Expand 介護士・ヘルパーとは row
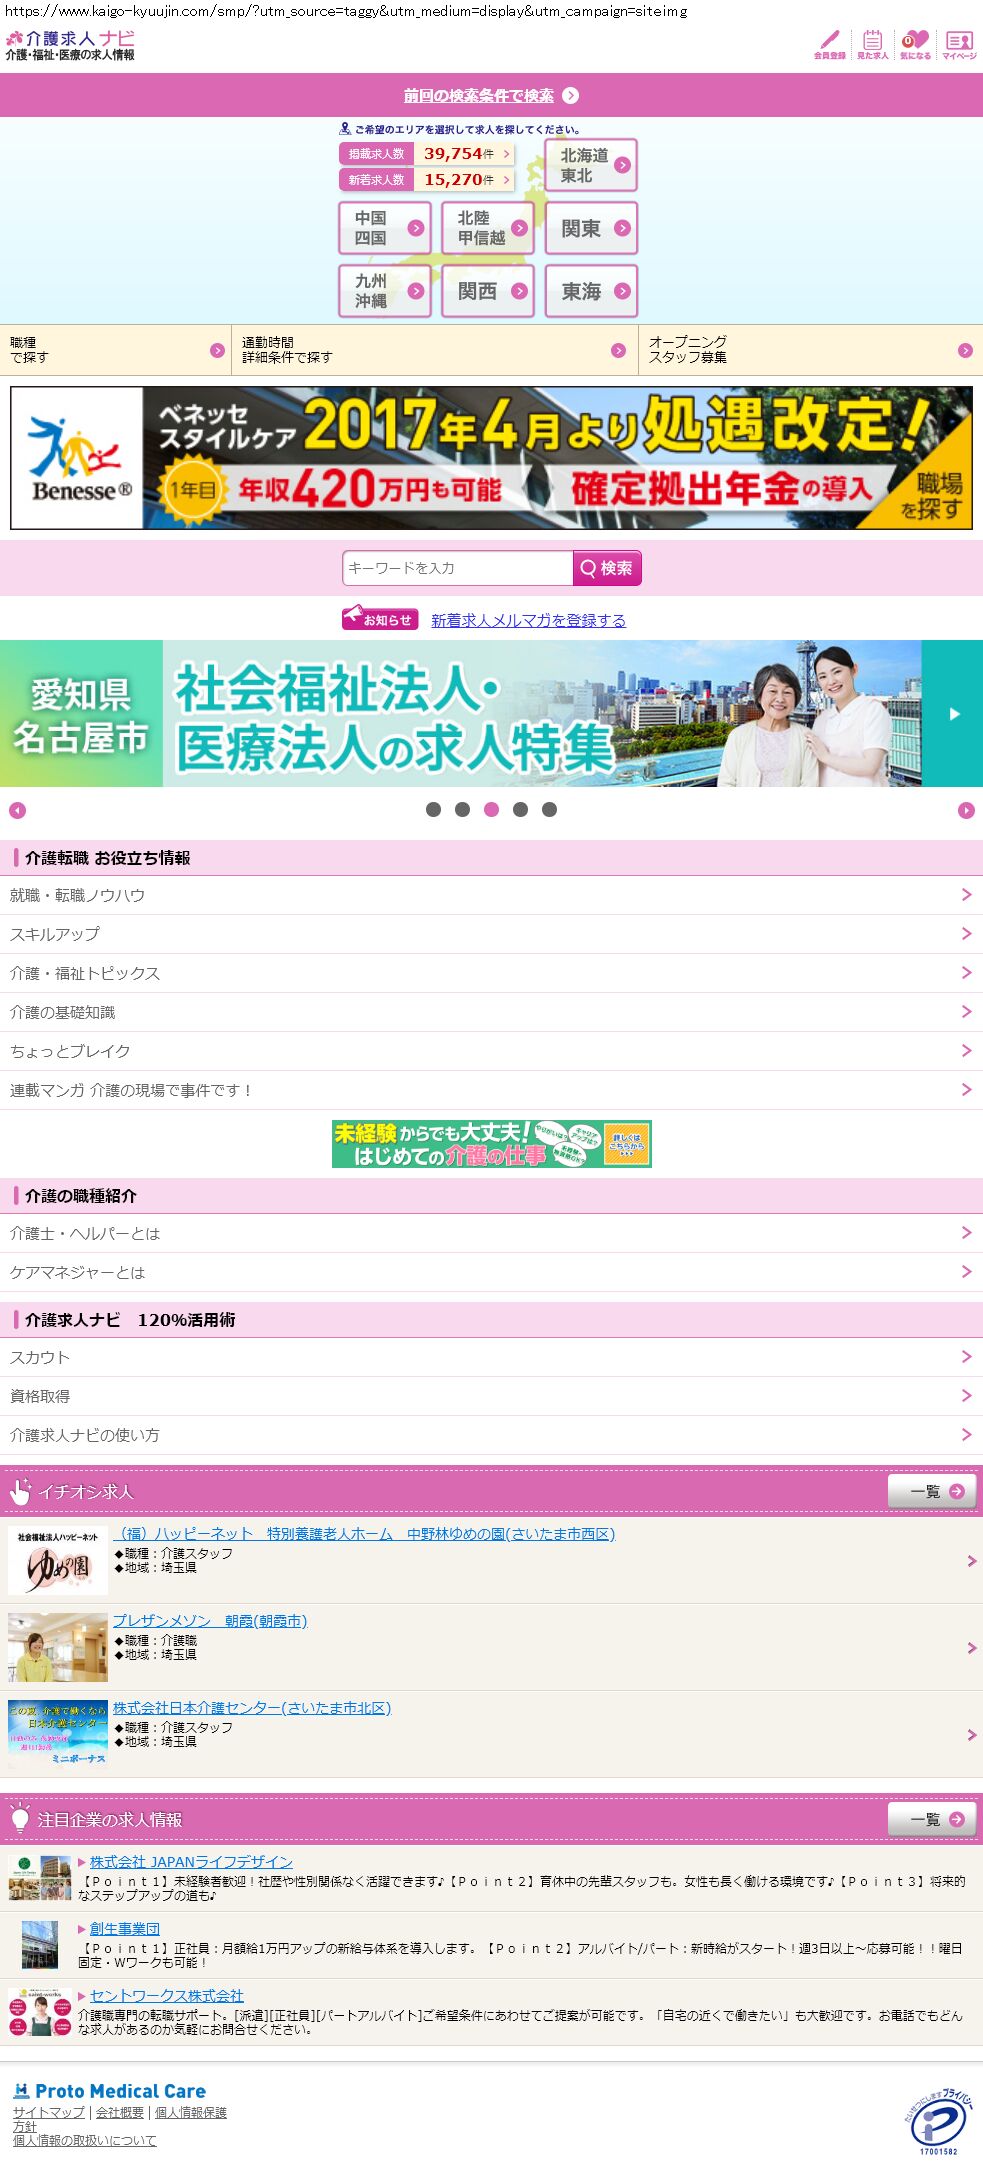 (491, 1233)
